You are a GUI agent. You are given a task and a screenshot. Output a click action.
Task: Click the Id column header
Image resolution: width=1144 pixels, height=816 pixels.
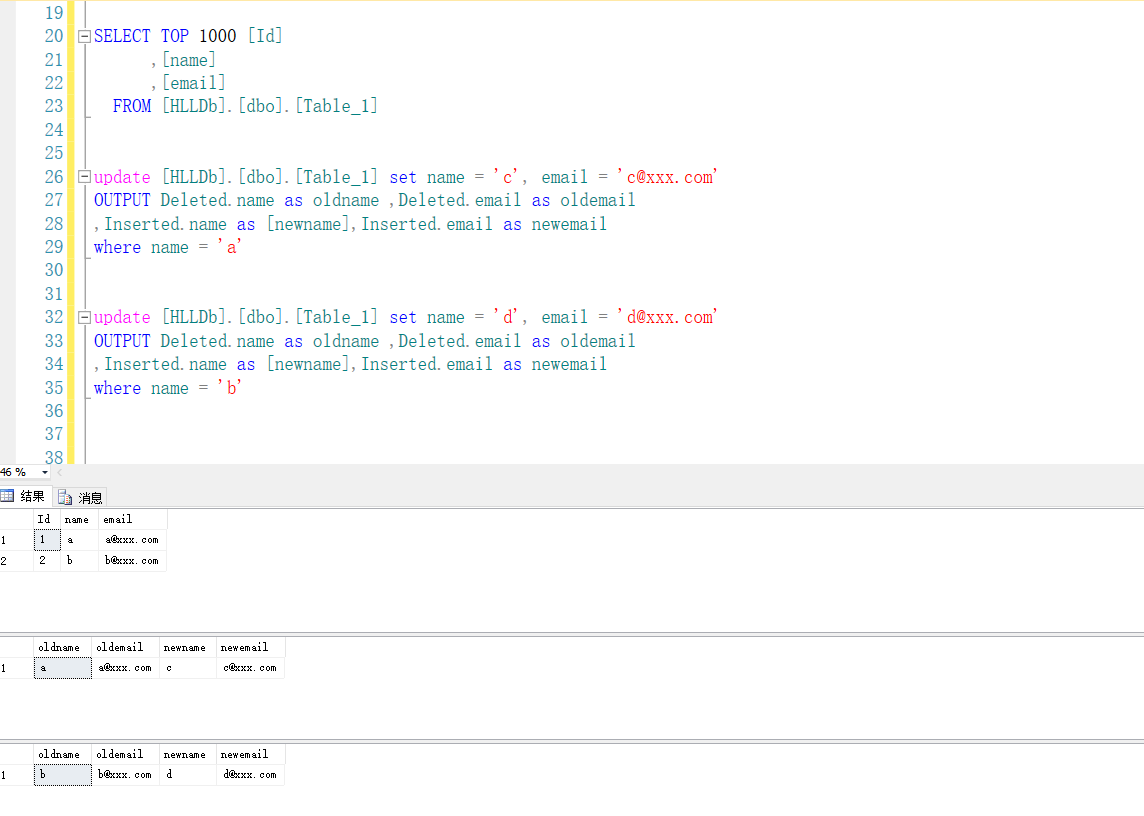pyautogui.click(x=47, y=519)
